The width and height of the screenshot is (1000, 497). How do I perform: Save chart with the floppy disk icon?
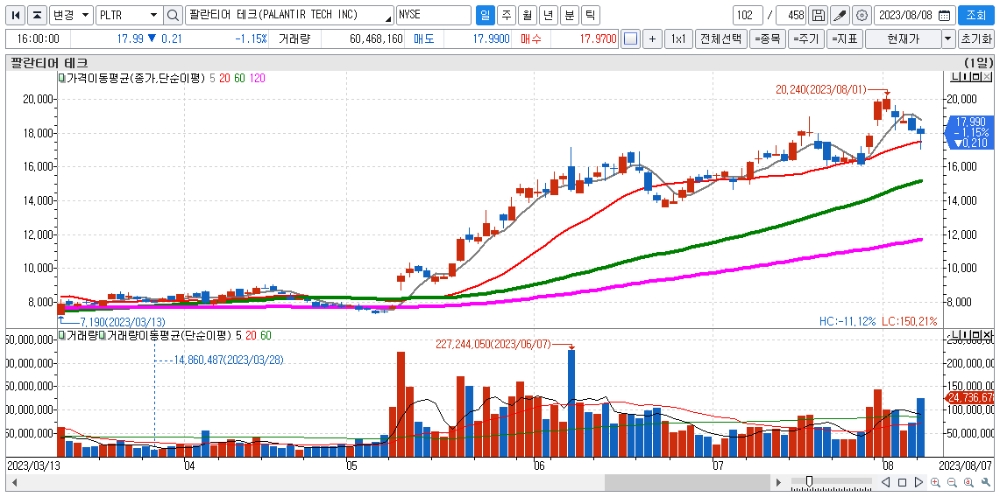818,15
